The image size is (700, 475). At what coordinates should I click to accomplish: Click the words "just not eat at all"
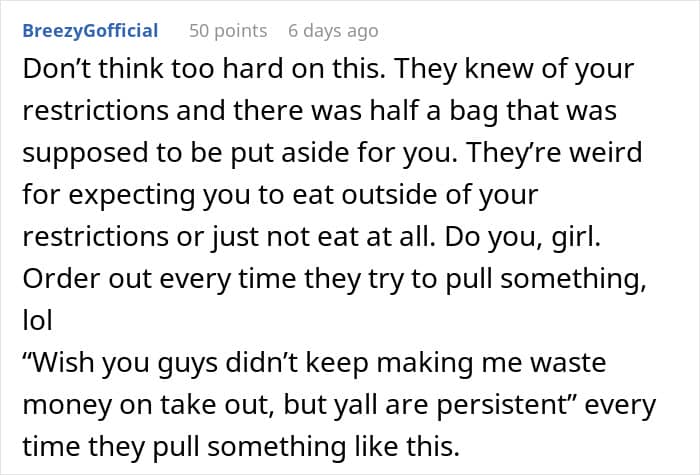point(322,236)
